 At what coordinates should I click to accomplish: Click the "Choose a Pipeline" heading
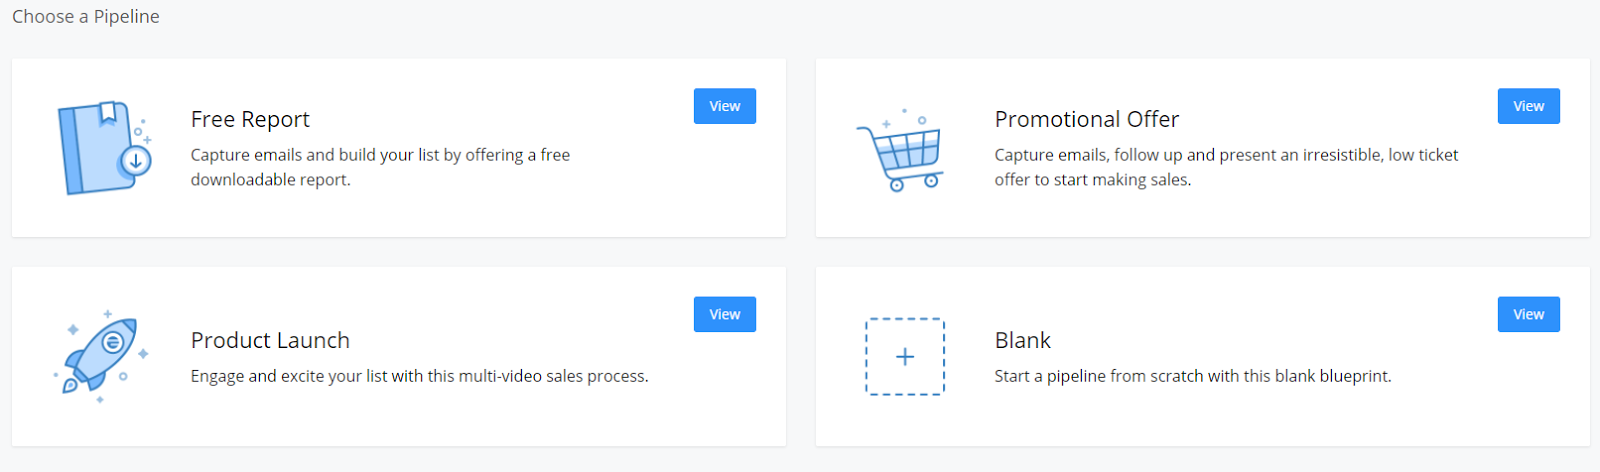click(x=86, y=16)
